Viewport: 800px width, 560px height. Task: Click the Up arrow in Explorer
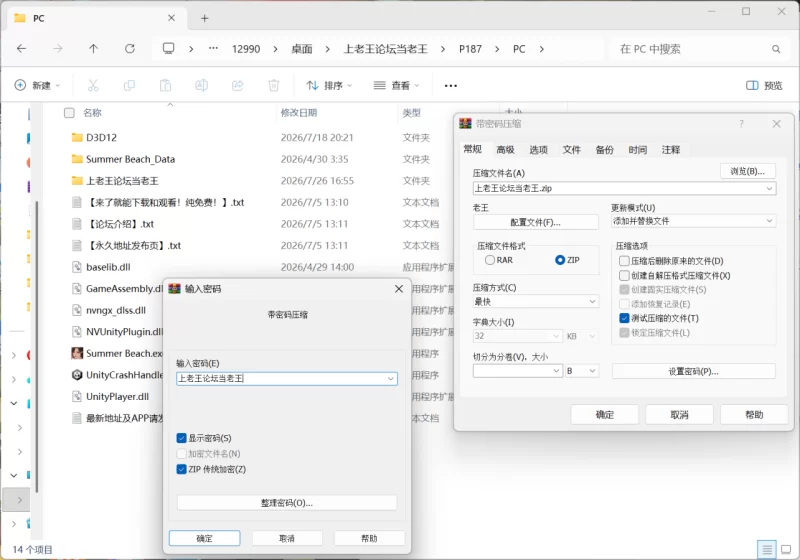point(93,48)
